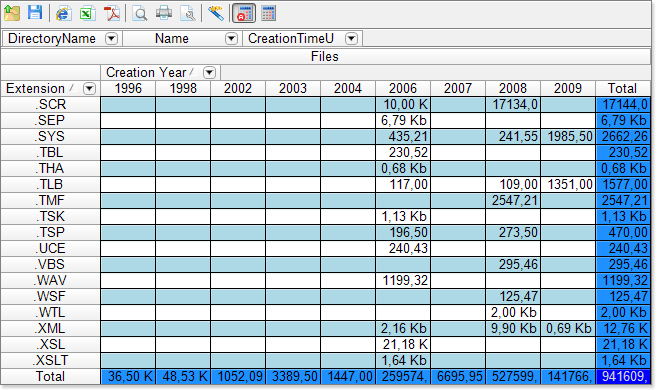Click the open folder icon

12,13
